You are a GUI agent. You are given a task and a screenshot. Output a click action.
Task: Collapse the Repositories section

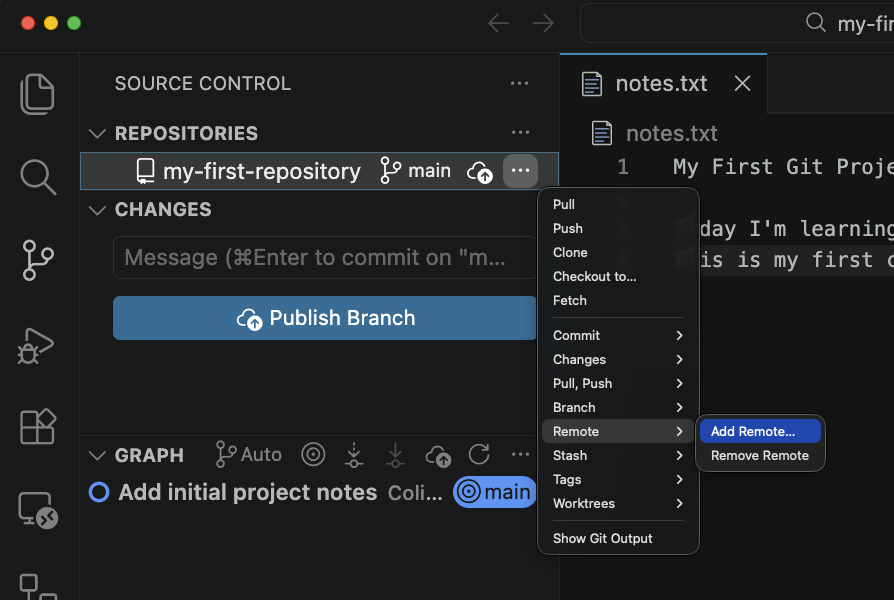pos(97,133)
